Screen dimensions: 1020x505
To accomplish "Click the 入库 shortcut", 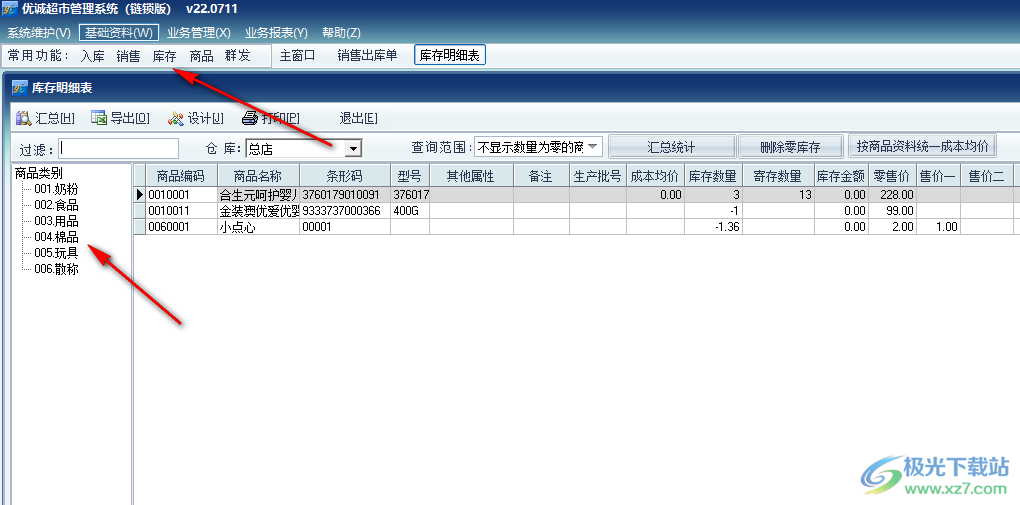I will point(92,56).
